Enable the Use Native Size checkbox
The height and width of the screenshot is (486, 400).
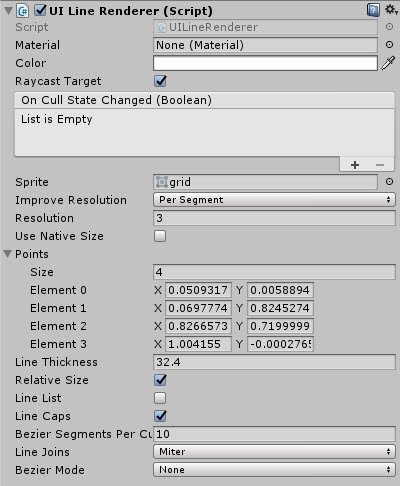(x=160, y=236)
